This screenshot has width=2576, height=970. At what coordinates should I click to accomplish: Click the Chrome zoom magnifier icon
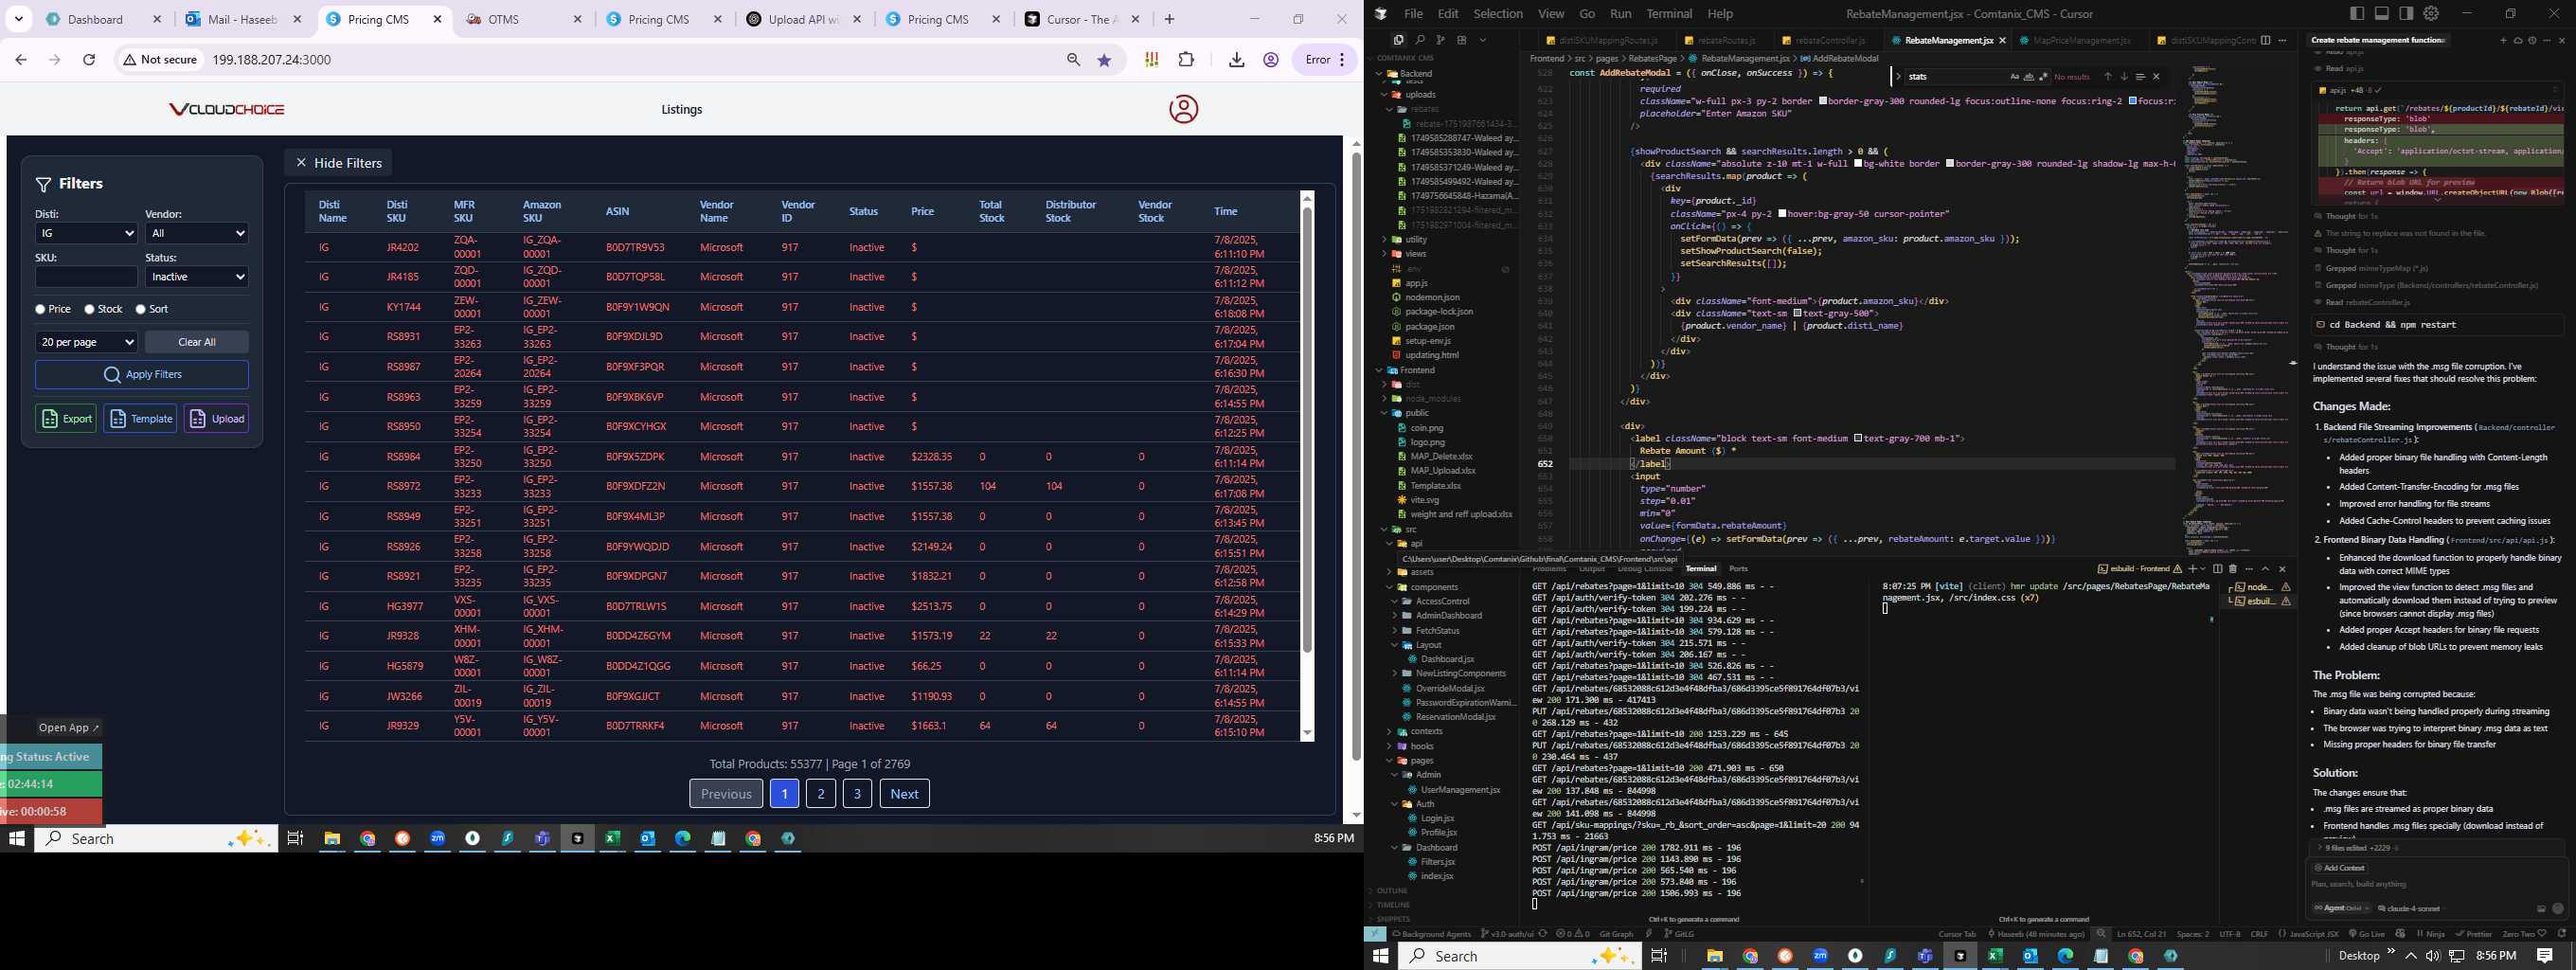pyautogui.click(x=1073, y=60)
